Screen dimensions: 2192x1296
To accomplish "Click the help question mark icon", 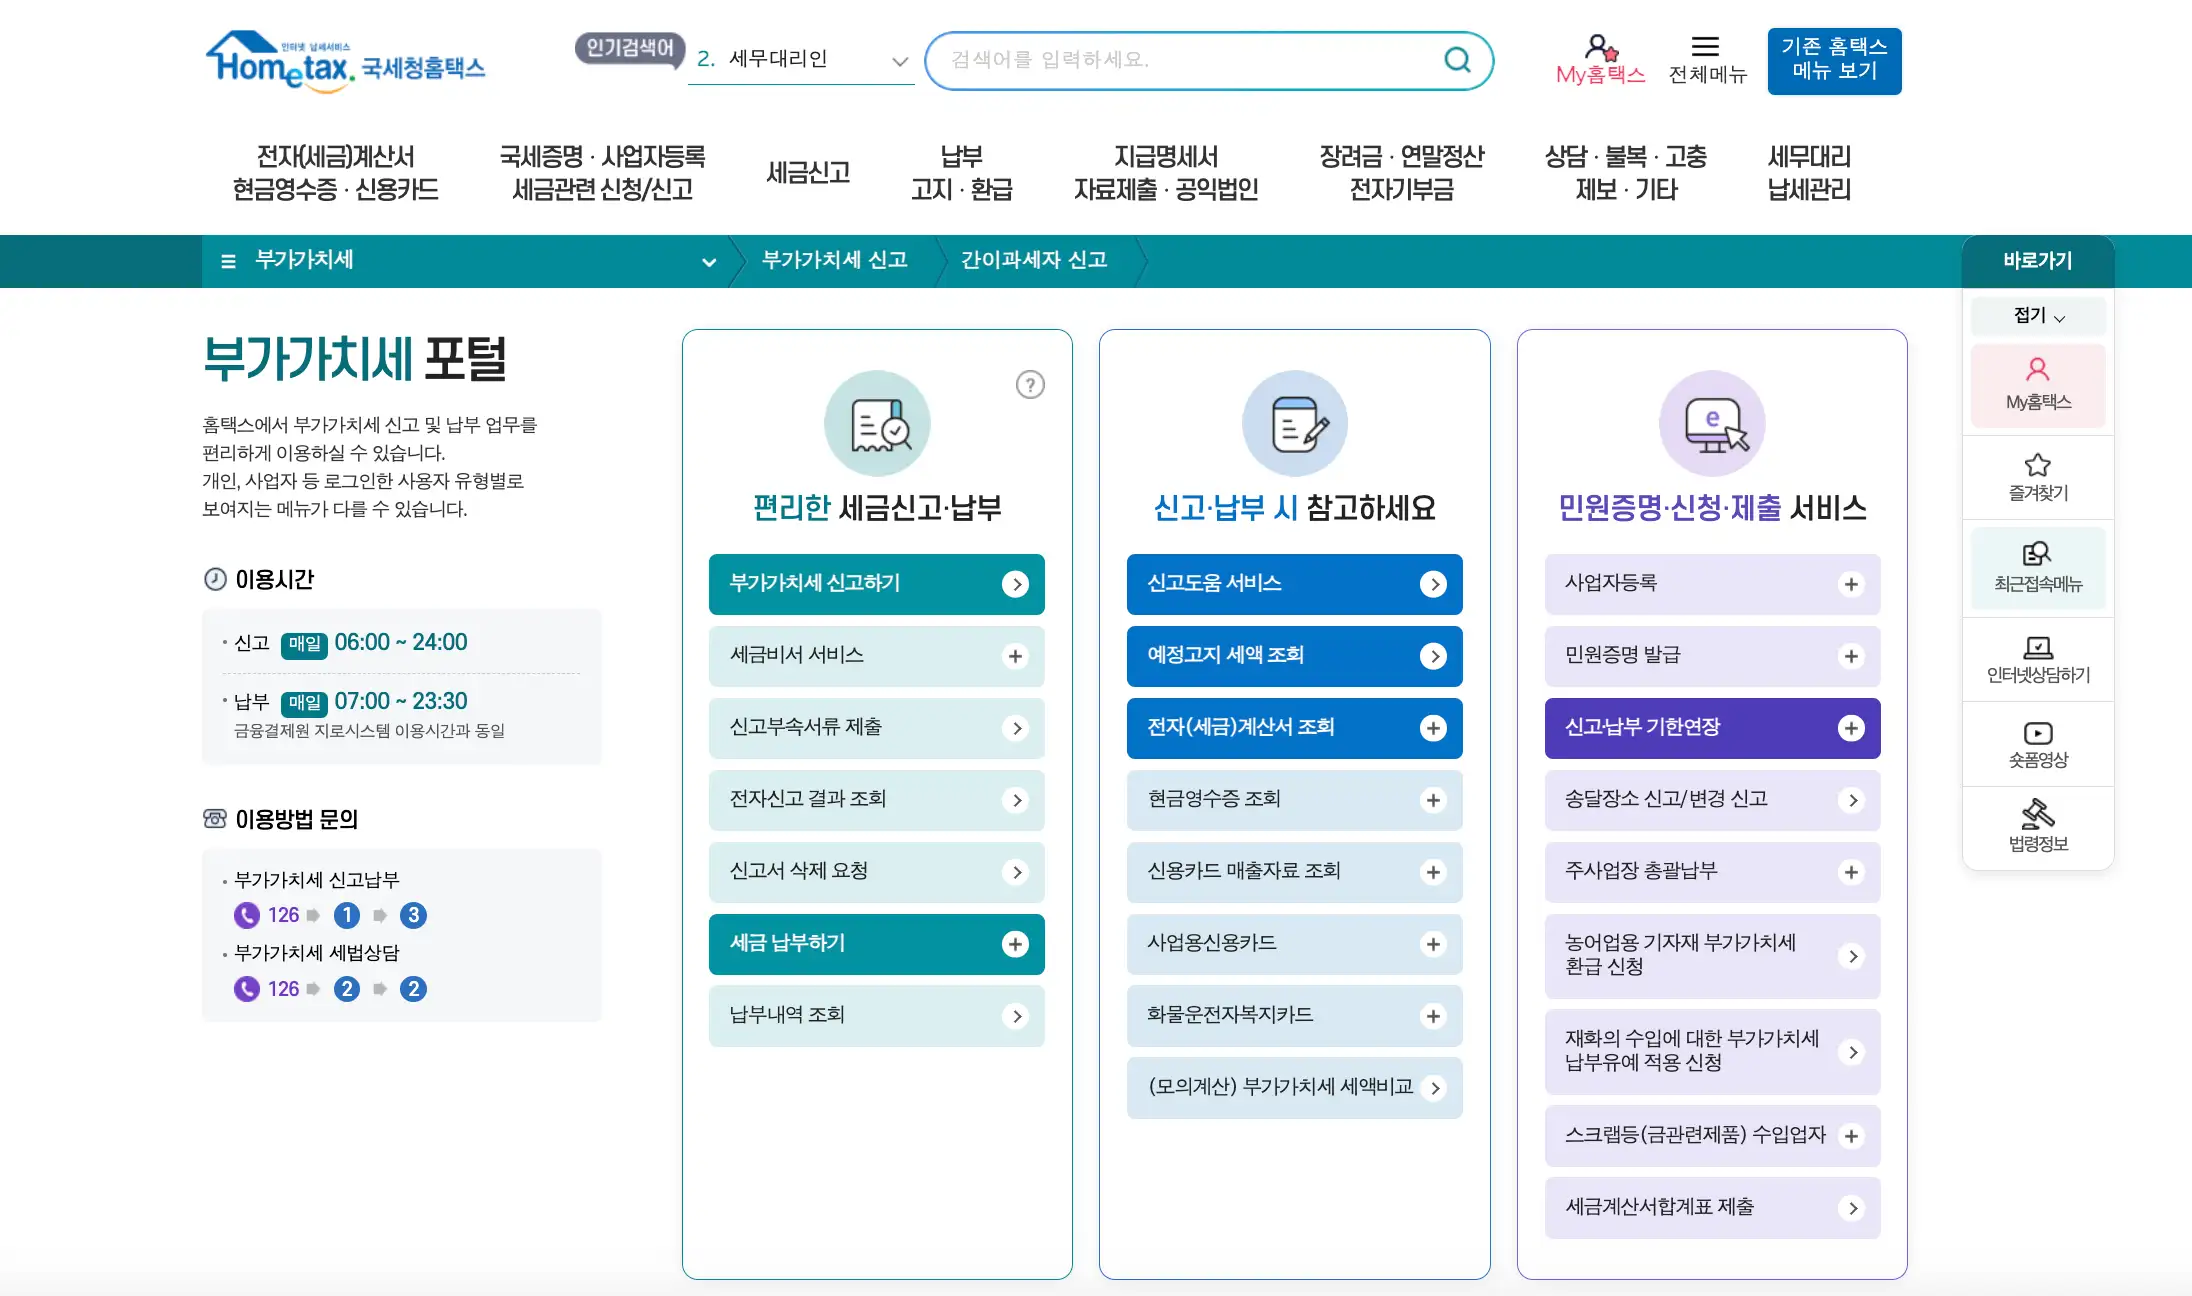I will point(1030,385).
